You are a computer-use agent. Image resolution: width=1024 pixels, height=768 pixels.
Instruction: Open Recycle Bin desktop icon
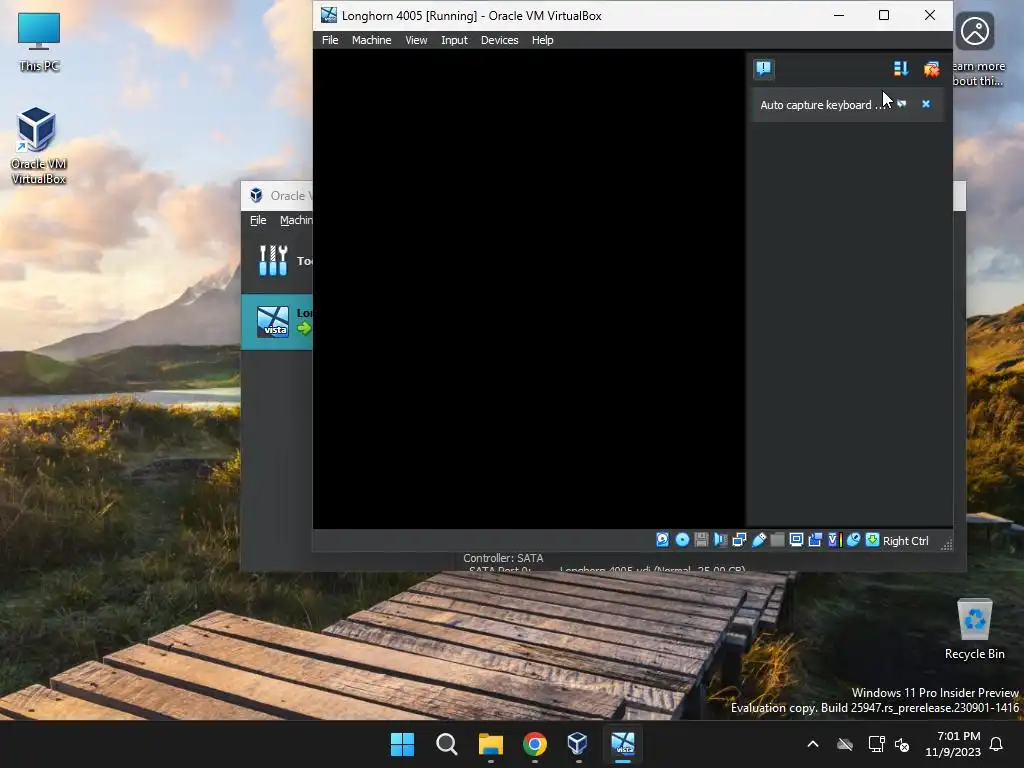[974, 630]
